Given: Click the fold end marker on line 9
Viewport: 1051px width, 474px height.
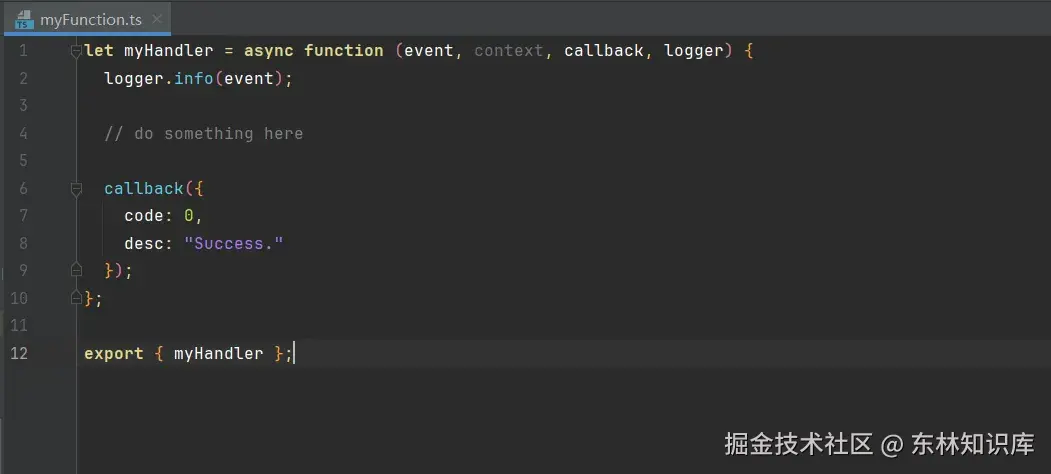Looking at the screenshot, I should tap(76, 270).
